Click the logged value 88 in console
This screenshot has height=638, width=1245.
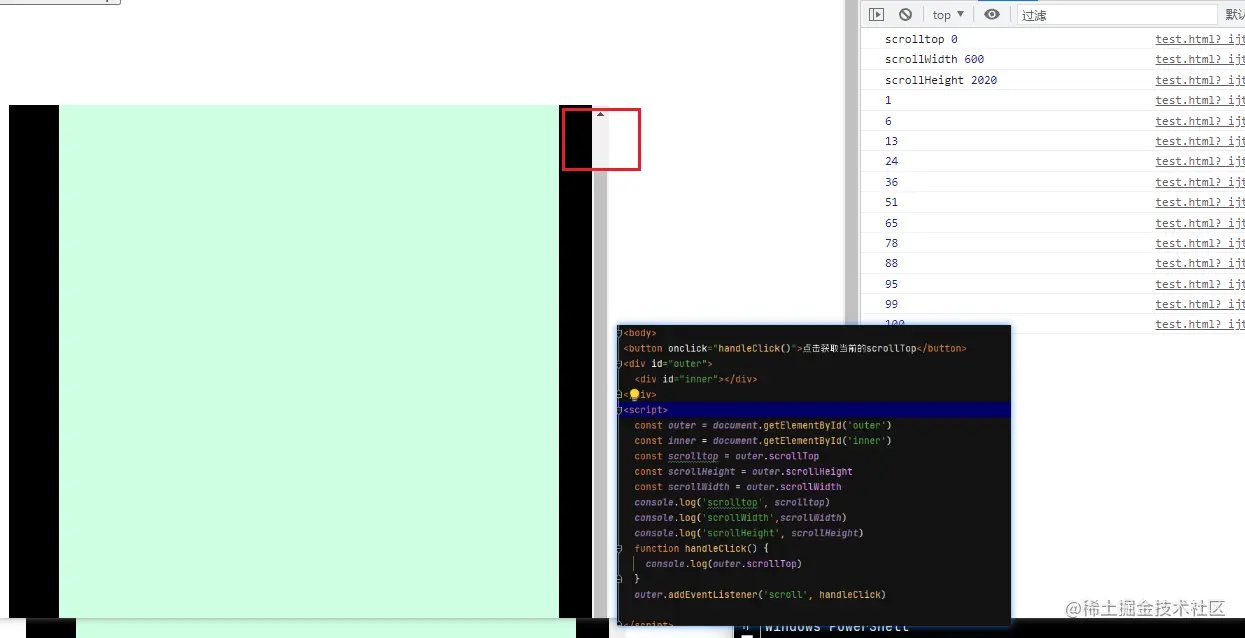(x=891, y=263)
